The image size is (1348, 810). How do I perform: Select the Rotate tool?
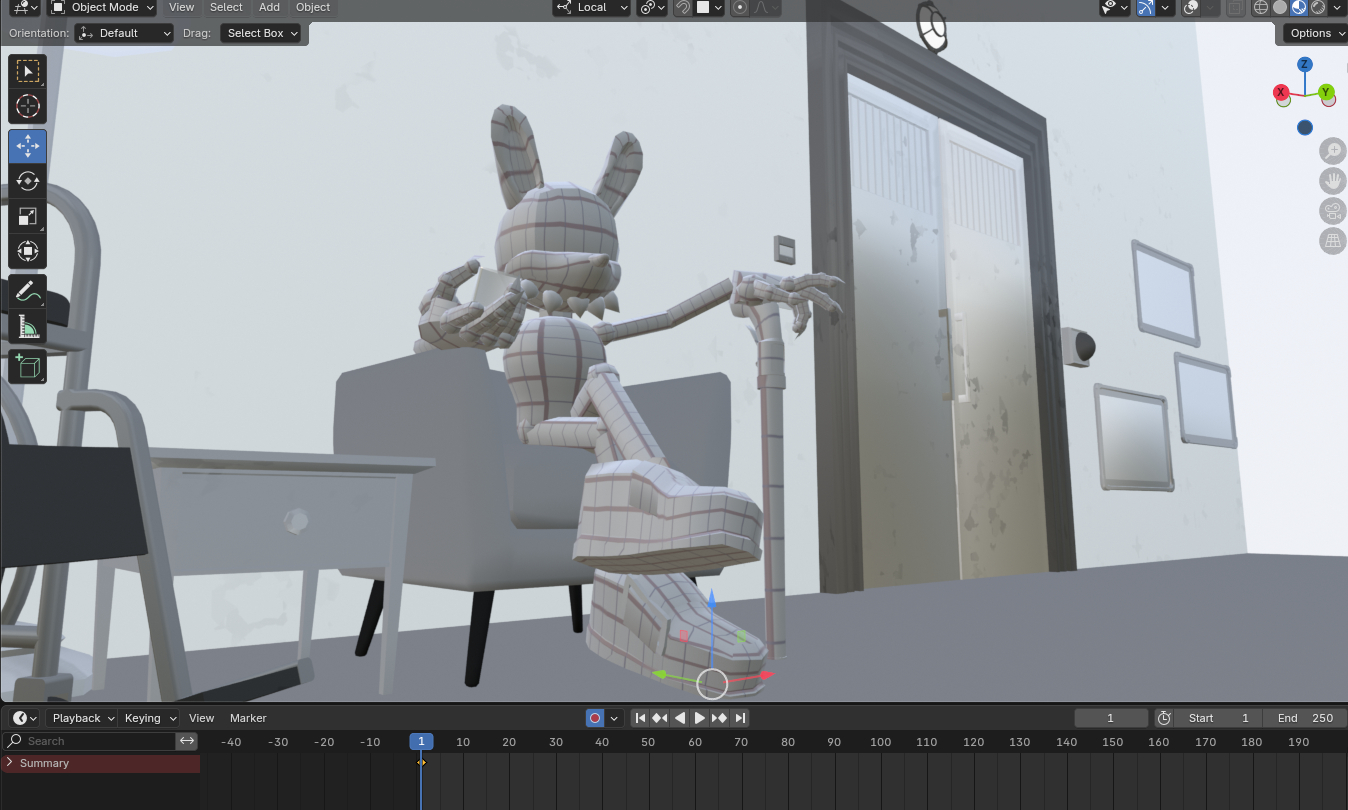pyautogui.click(x=27, y=181)
